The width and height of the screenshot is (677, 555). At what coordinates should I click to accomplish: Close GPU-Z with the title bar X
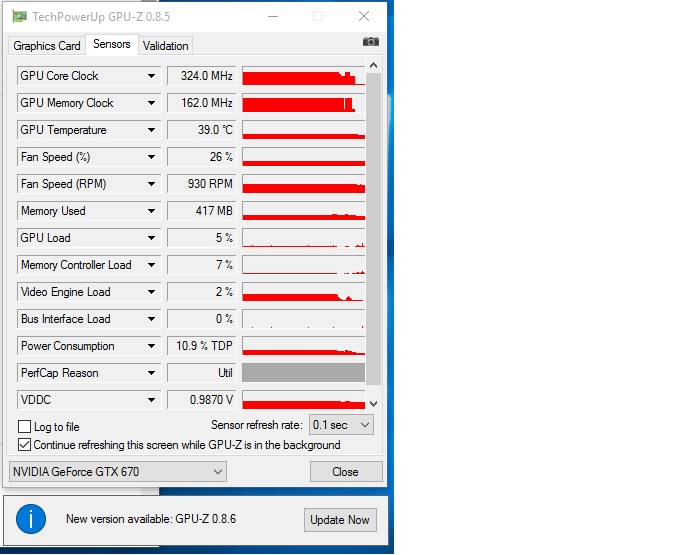tap(364, 17)
